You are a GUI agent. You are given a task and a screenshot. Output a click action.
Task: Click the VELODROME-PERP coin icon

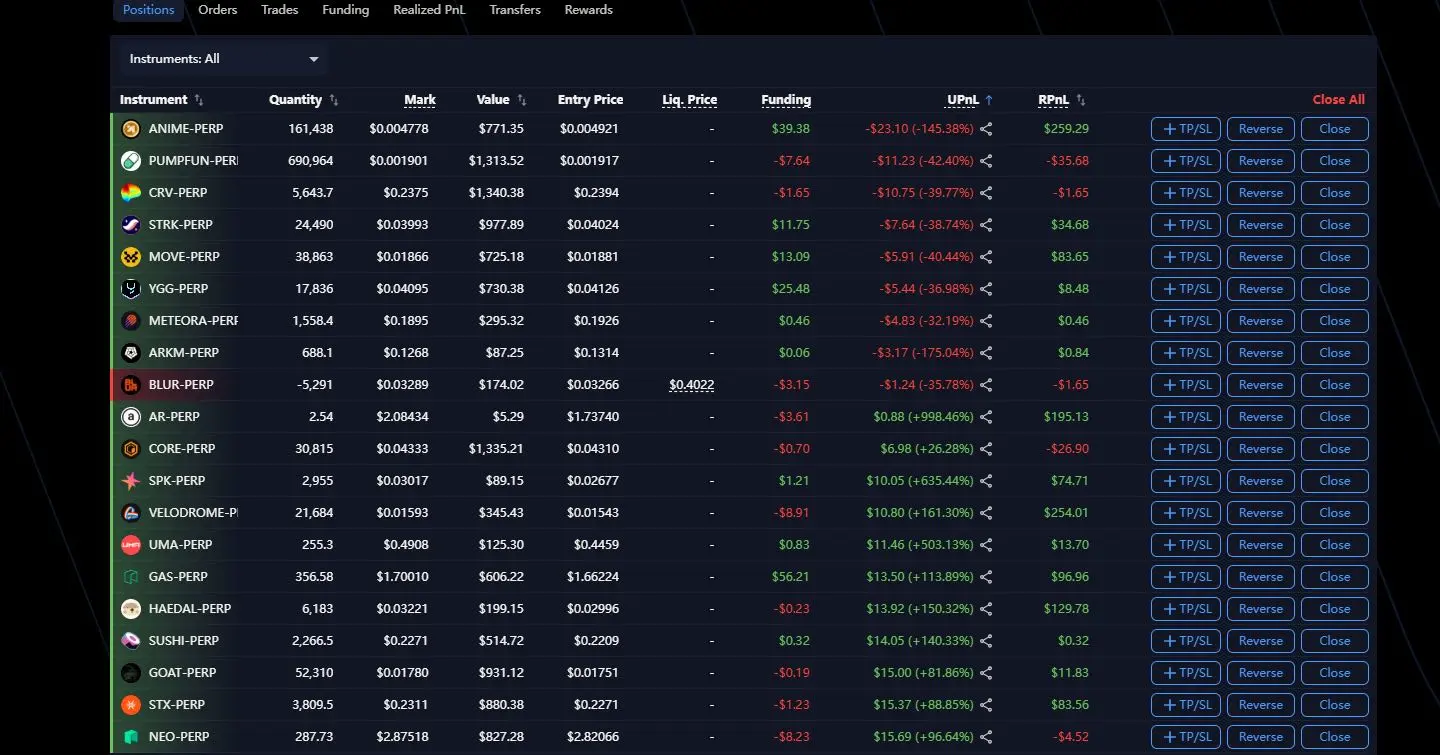[131, 513]
